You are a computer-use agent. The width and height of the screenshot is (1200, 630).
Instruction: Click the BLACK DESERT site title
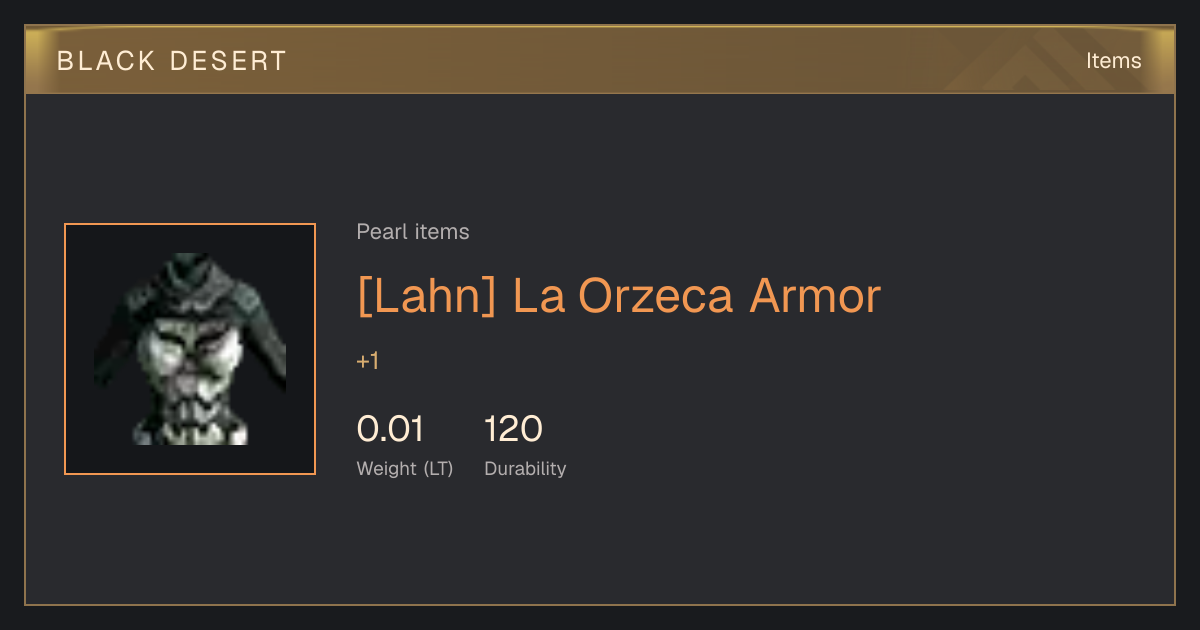tap(172, 61)
